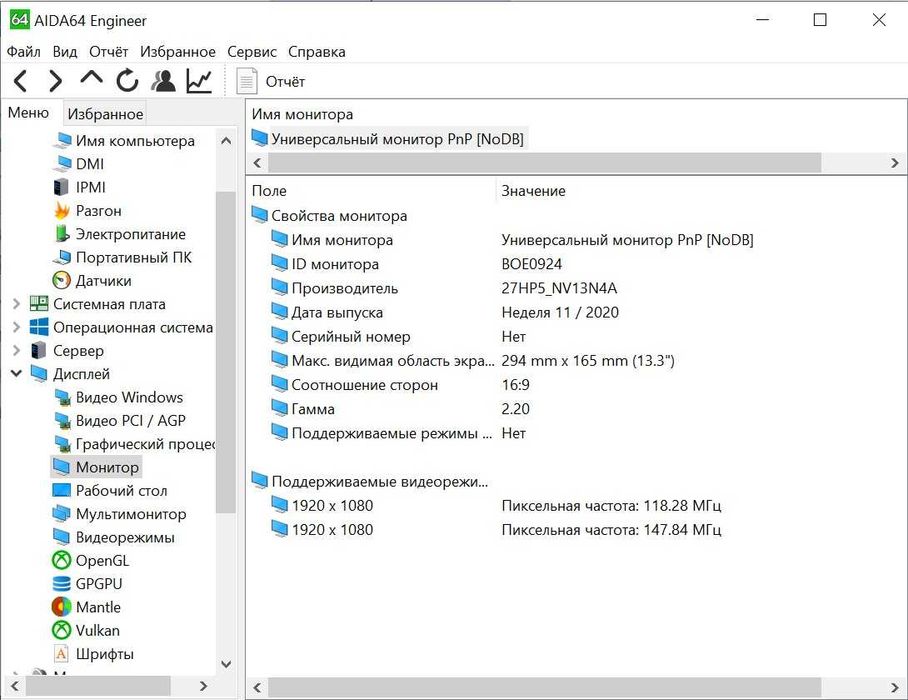Screen dimensions: 908x700
Task: Expand the Операционная система node
Action: point(16,327)
